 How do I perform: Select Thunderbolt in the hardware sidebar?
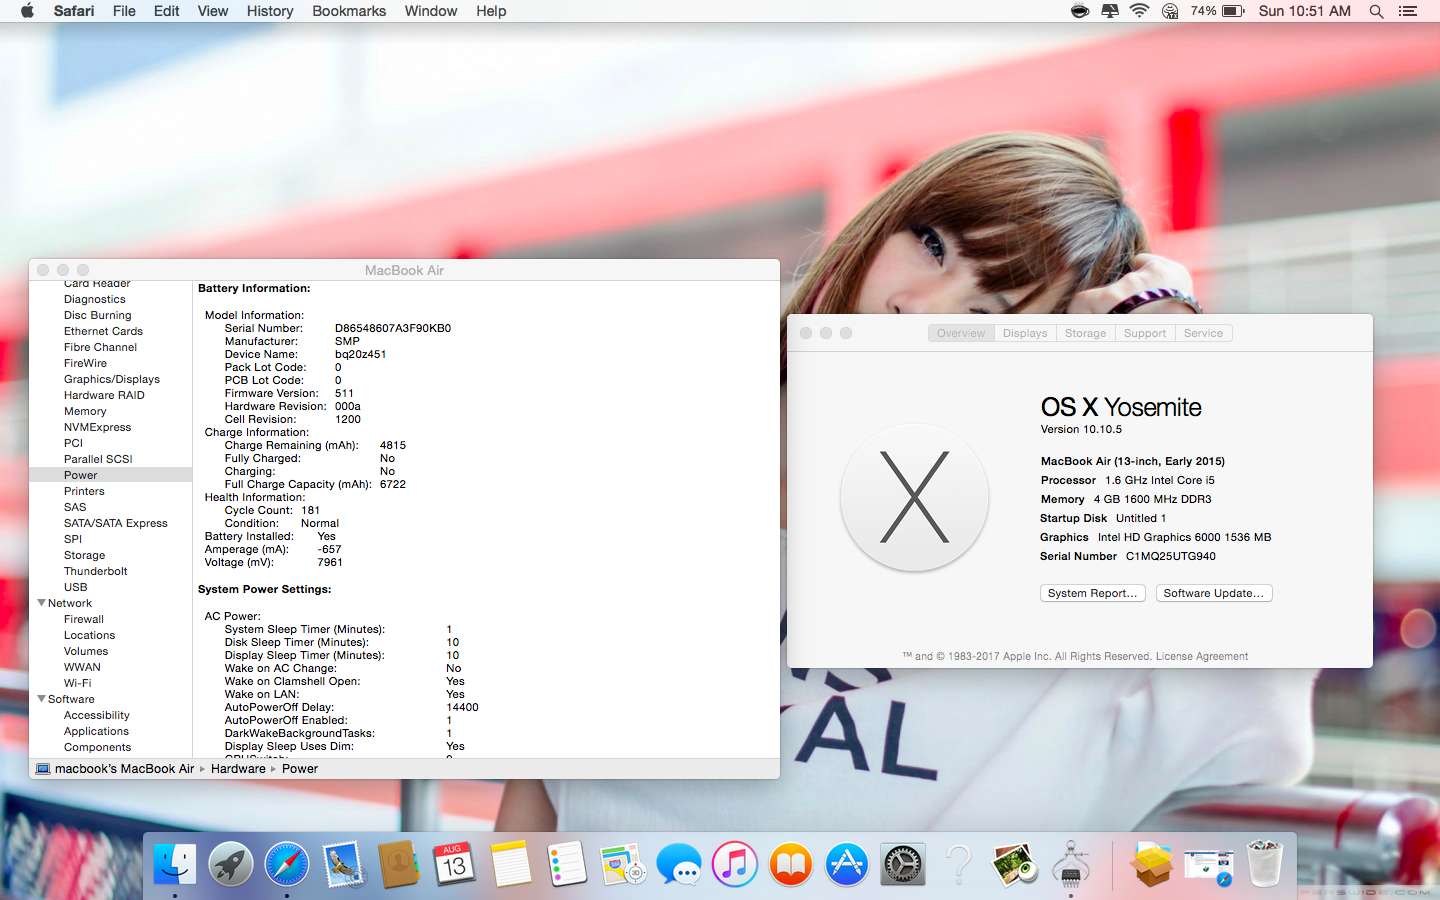pos(96,571)
